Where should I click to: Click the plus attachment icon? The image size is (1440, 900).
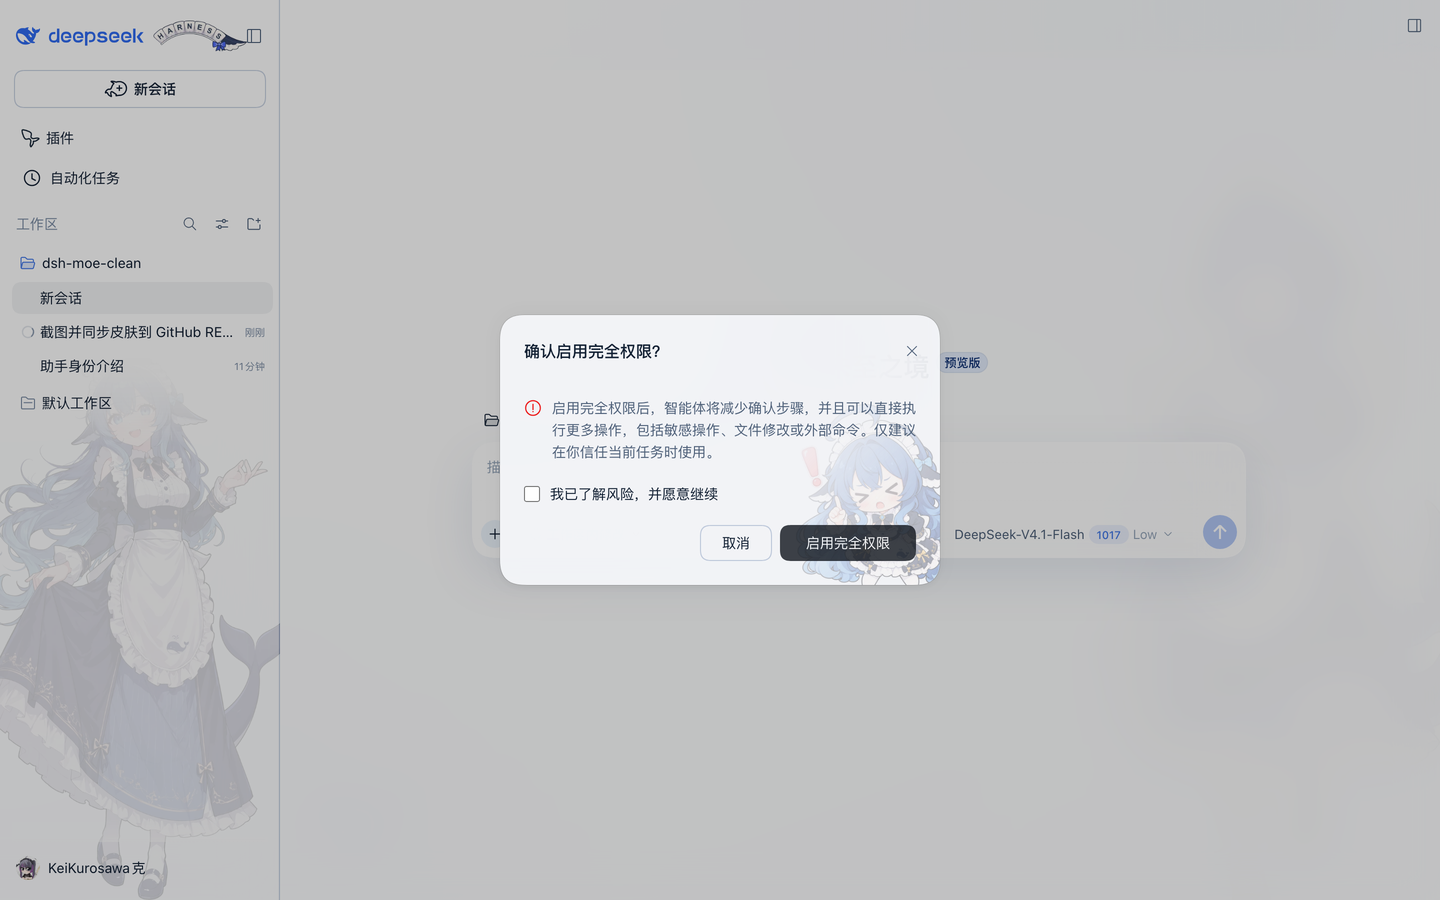494,534
